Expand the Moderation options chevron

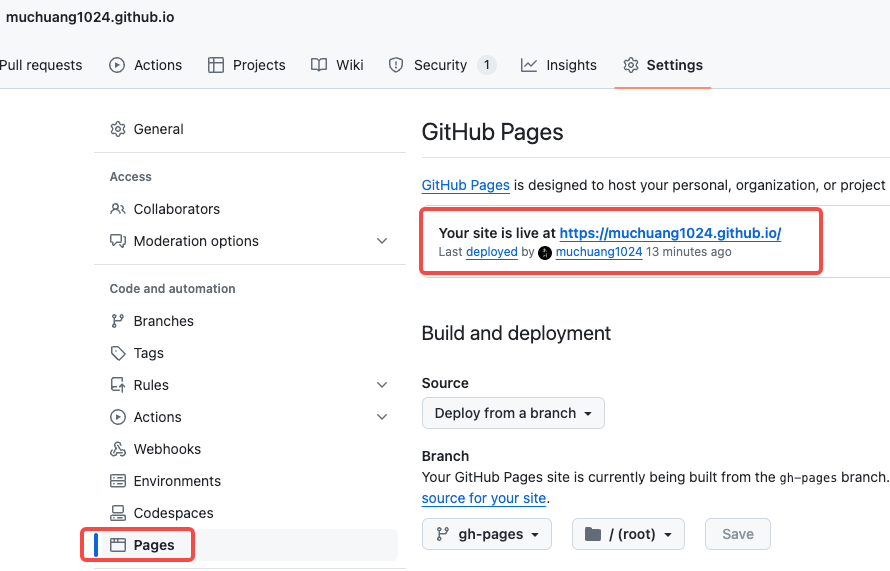coord(382,241)
